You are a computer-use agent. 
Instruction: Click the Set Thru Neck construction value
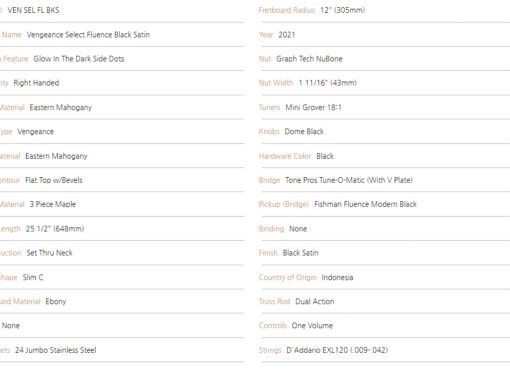pyautogui.click(x=49, y=253)
